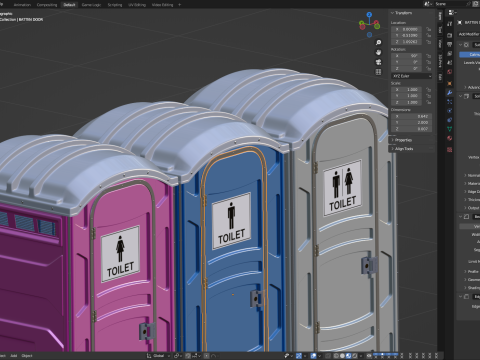Toggle snapping magnet in viewport header
The height and width of the screenshot is (360, 480).
pos(188,356)
